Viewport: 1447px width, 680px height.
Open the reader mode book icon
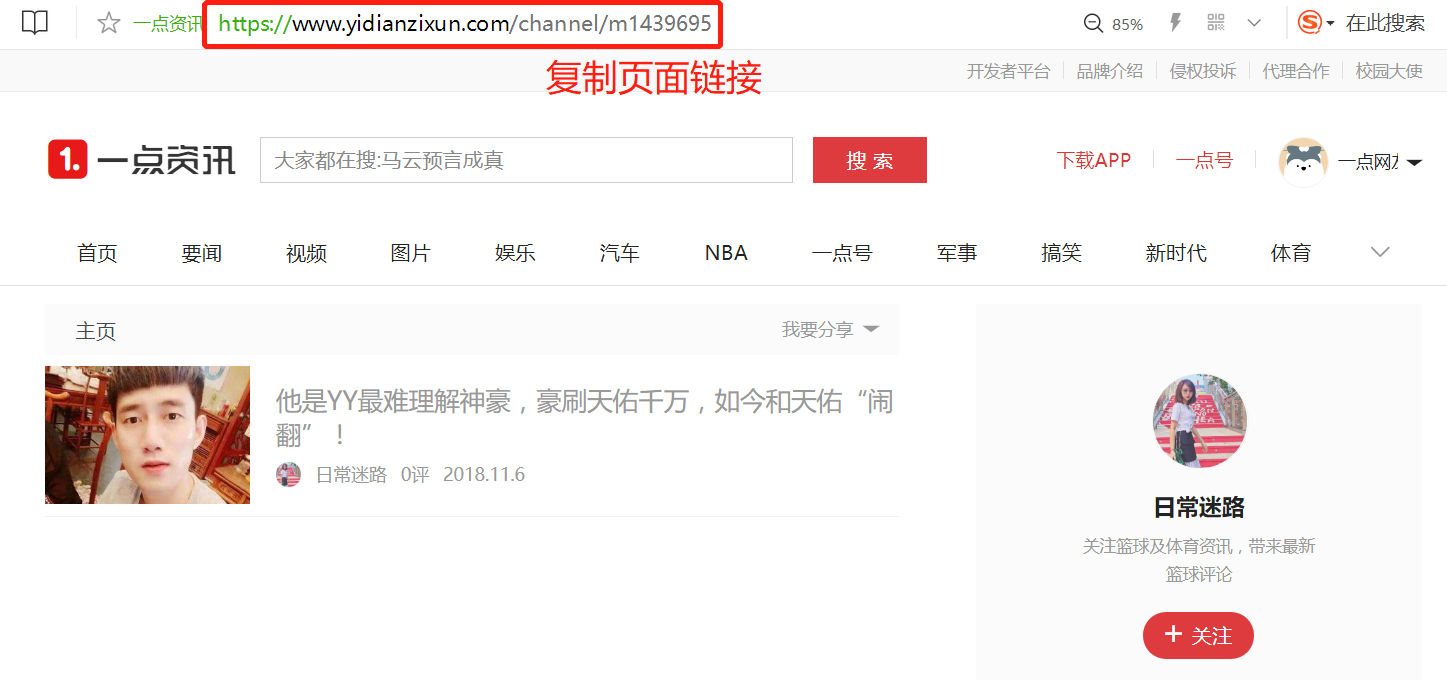click(x=35, y=23)
